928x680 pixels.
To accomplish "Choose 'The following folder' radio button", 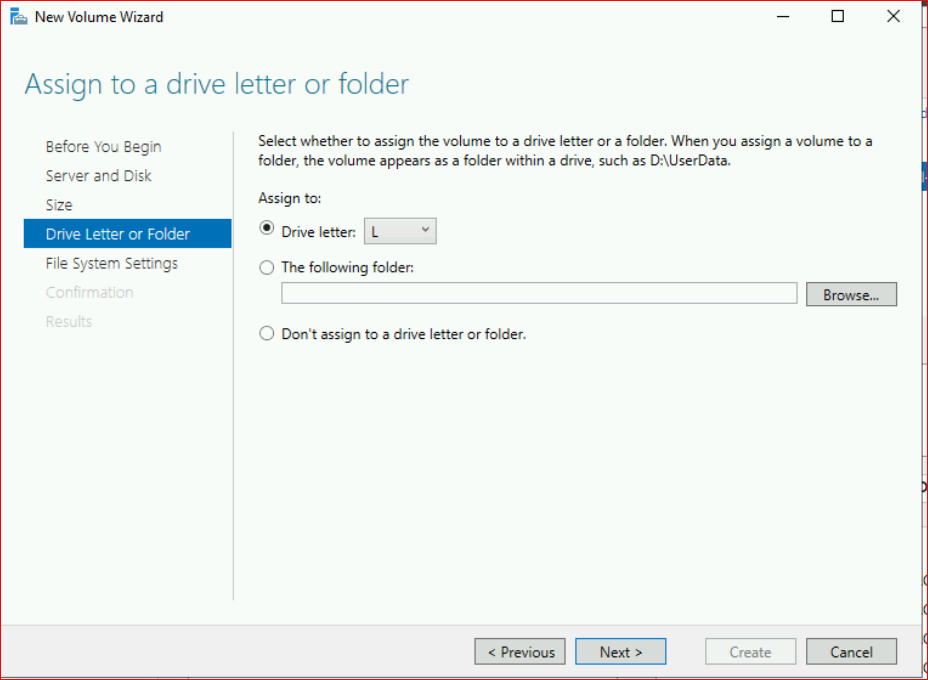I will point(267,268).
